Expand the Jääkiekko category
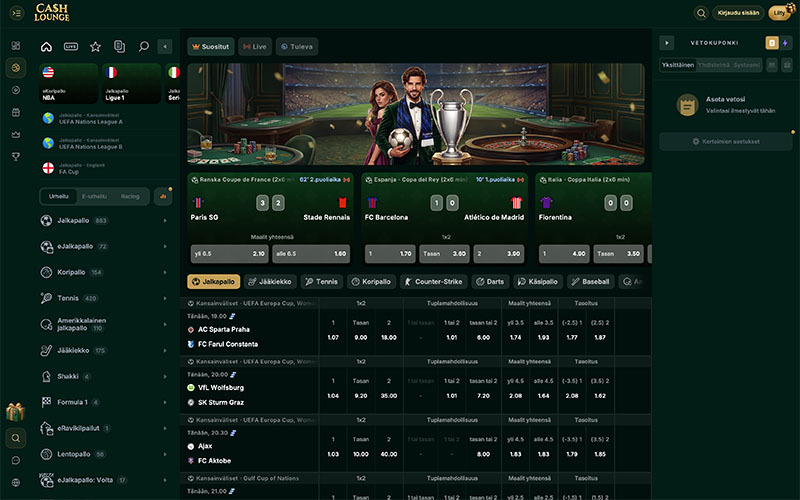The height and width of the screenshot is (500, 800). pos(106,351)
